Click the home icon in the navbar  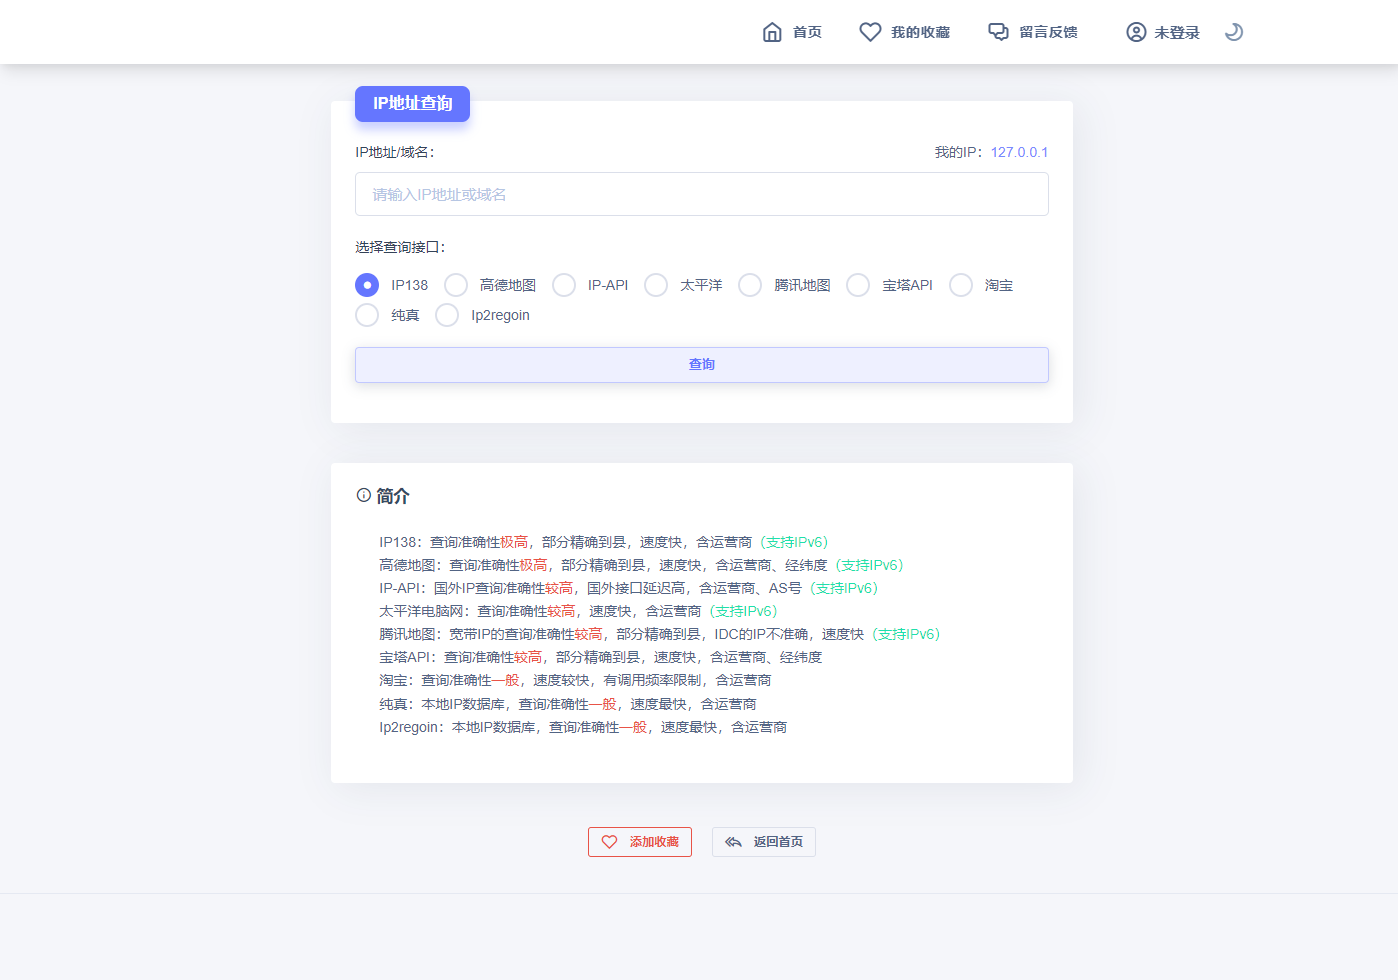[772, 32]
